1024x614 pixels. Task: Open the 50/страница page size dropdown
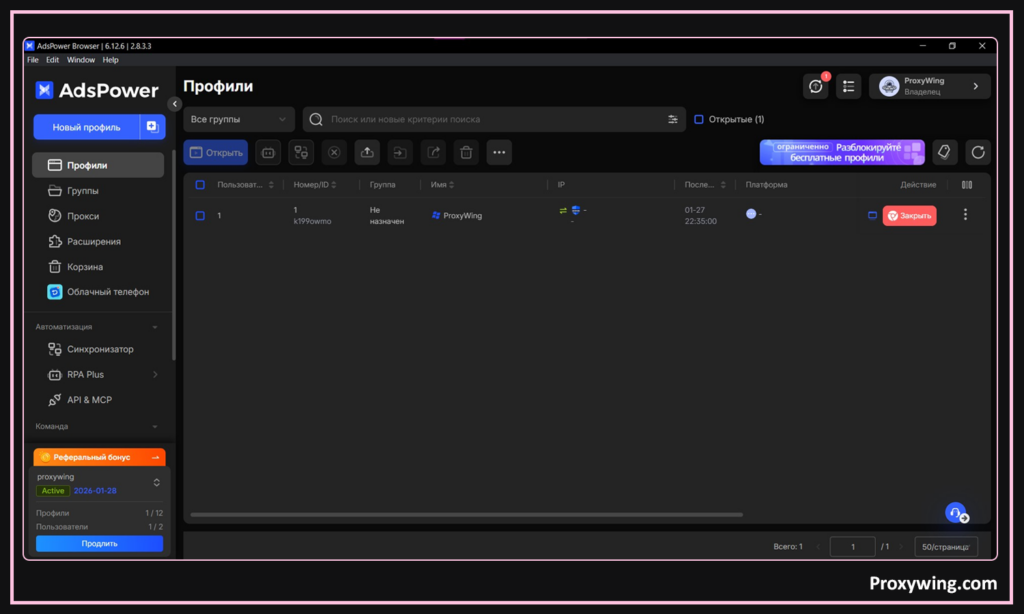point(945,546)
